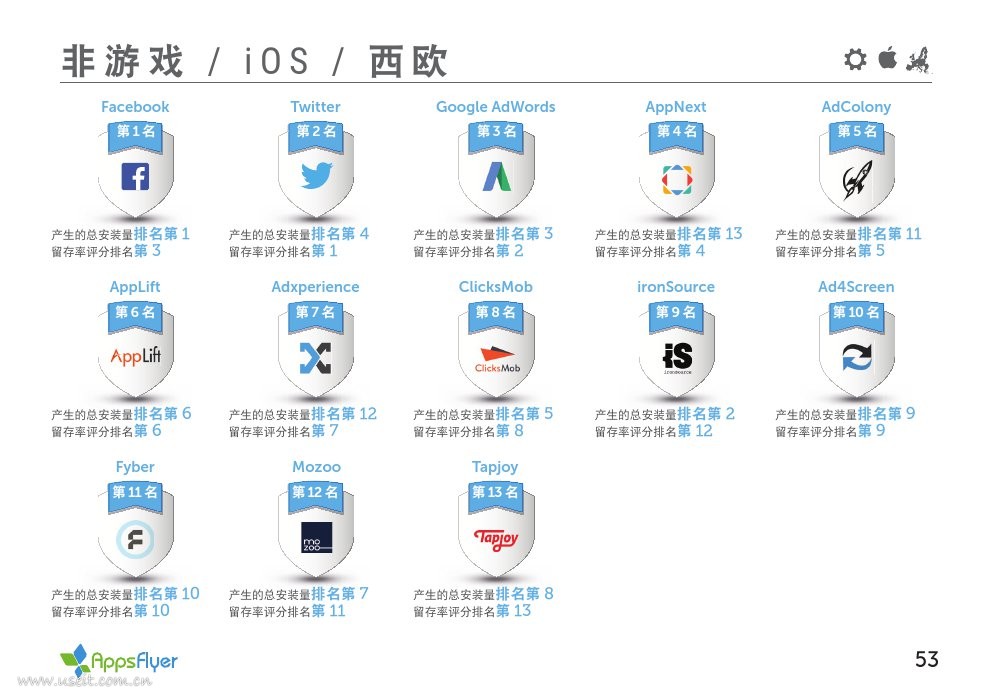992x699 pixels.
Task: Click Twitter's 留存率评分排名第 1 line
Action: [283, 251]
